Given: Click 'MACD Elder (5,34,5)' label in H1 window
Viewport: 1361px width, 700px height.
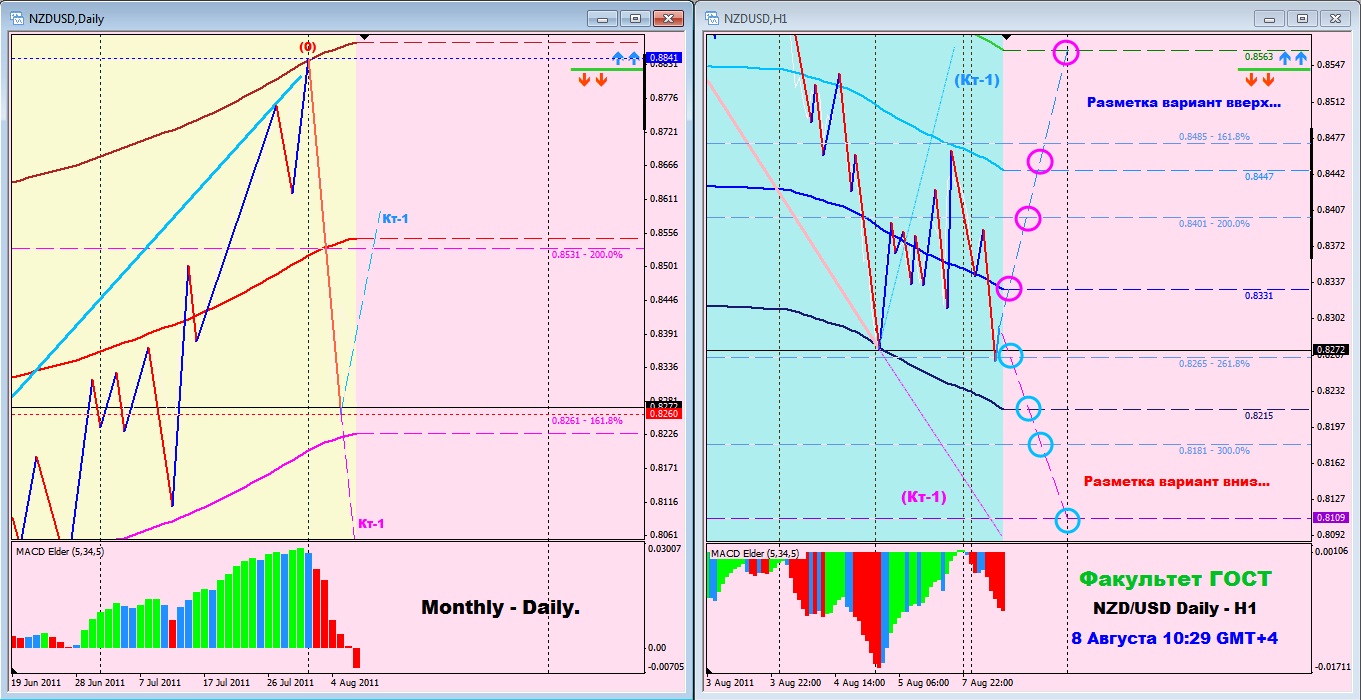Looking at the screenshot, I should (x=753, y=553).
